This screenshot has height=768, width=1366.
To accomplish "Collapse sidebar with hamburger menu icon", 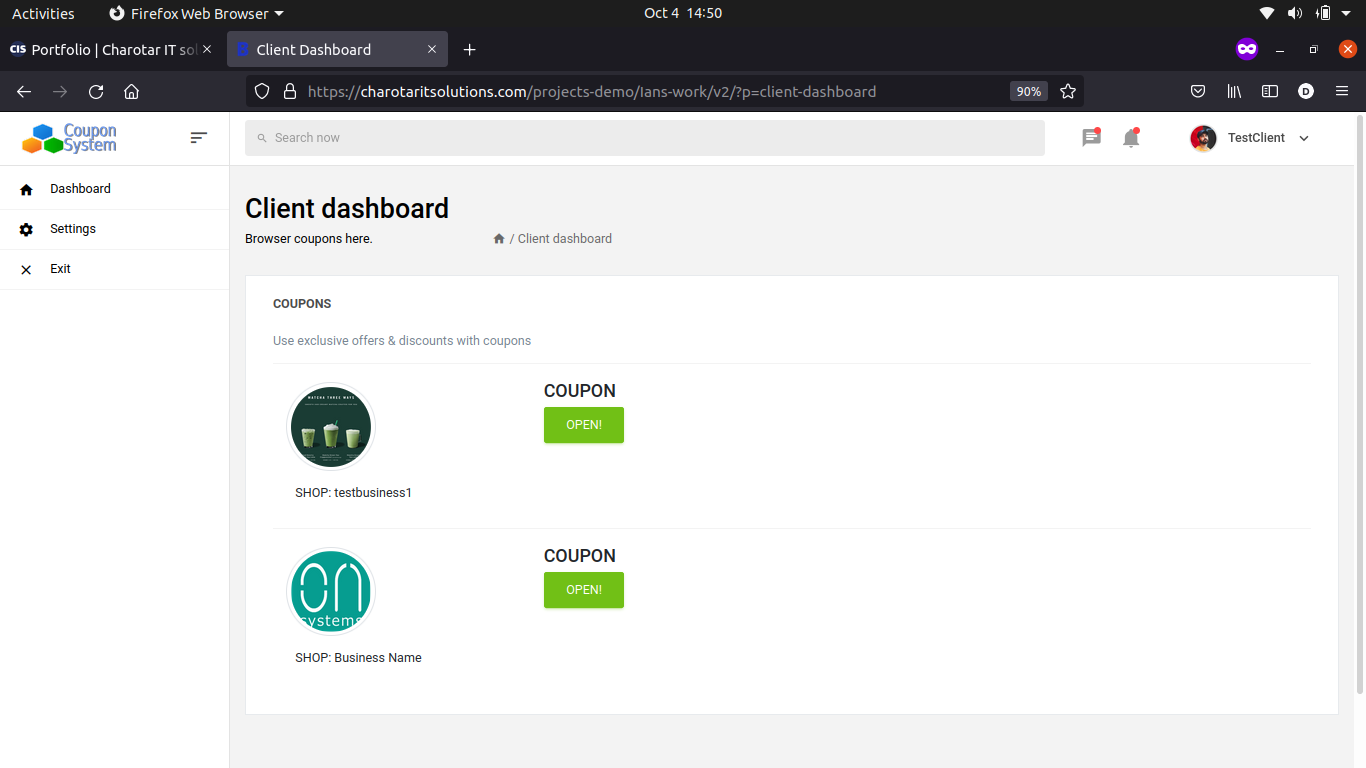I will click(x=199, y=138).
